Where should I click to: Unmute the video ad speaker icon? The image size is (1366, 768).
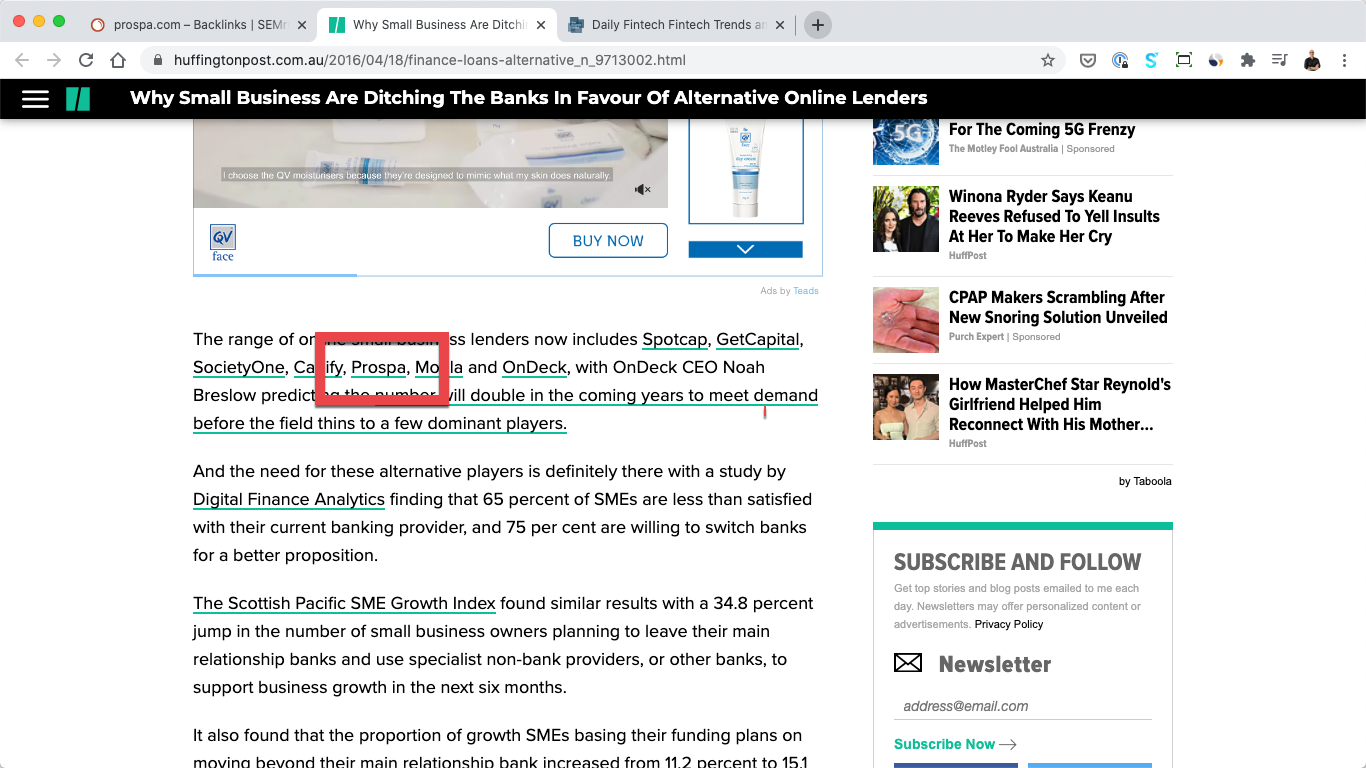tap(643, 189)
